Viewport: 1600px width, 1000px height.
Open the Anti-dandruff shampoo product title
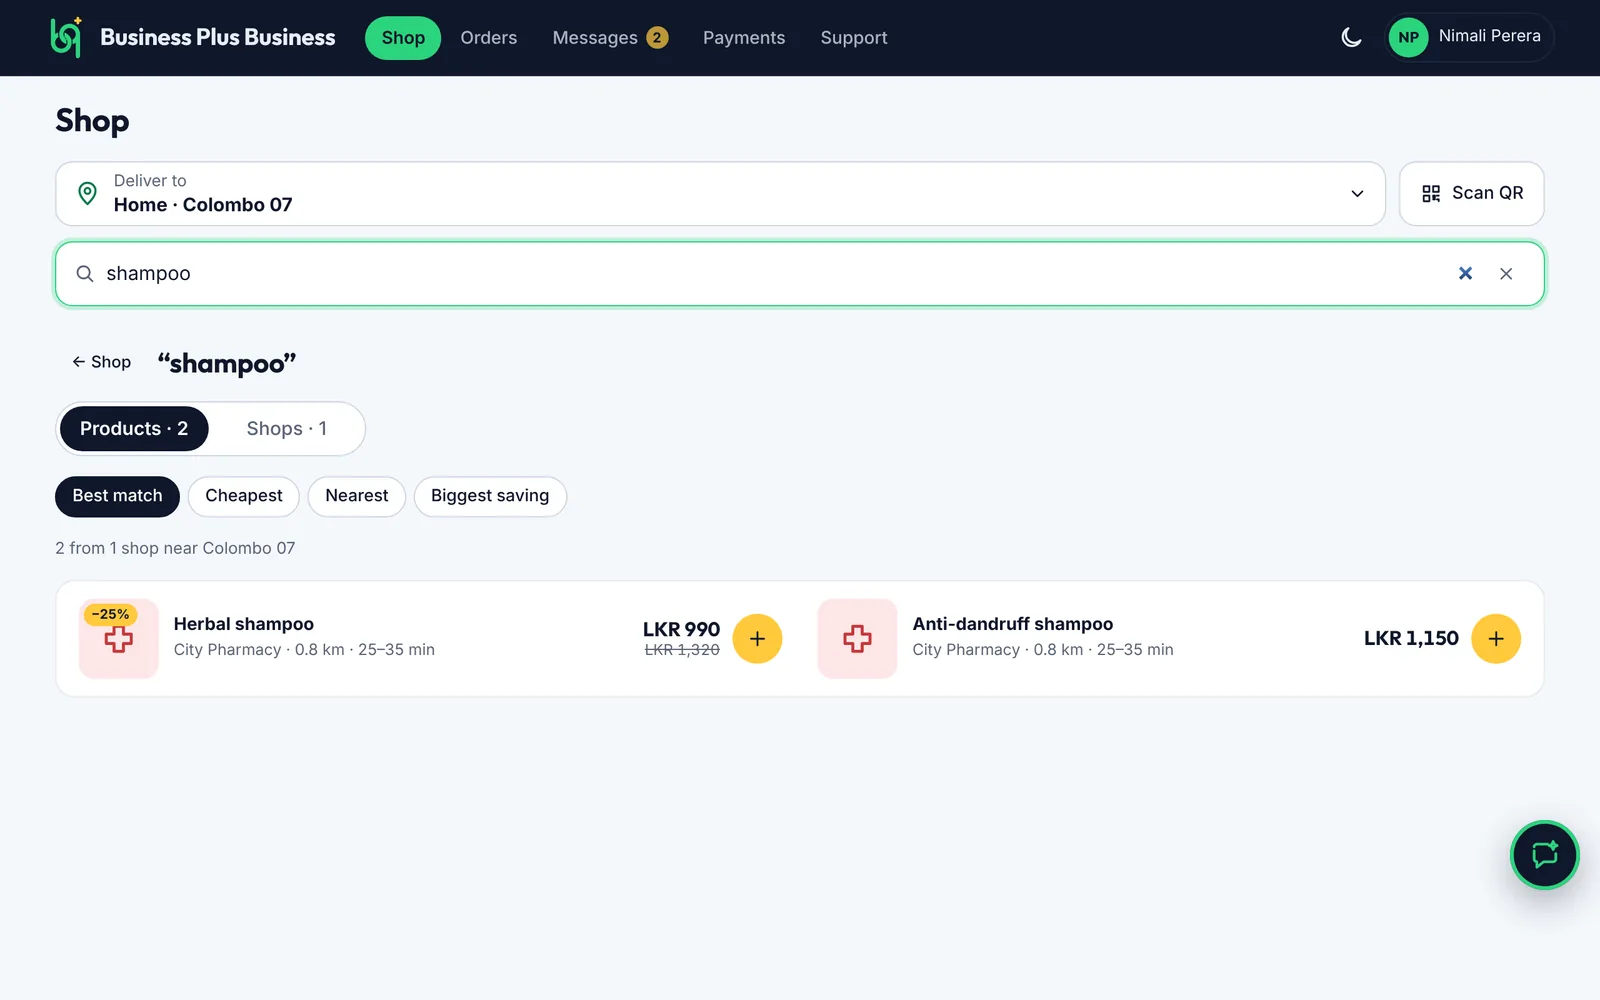click(1012, 624)
